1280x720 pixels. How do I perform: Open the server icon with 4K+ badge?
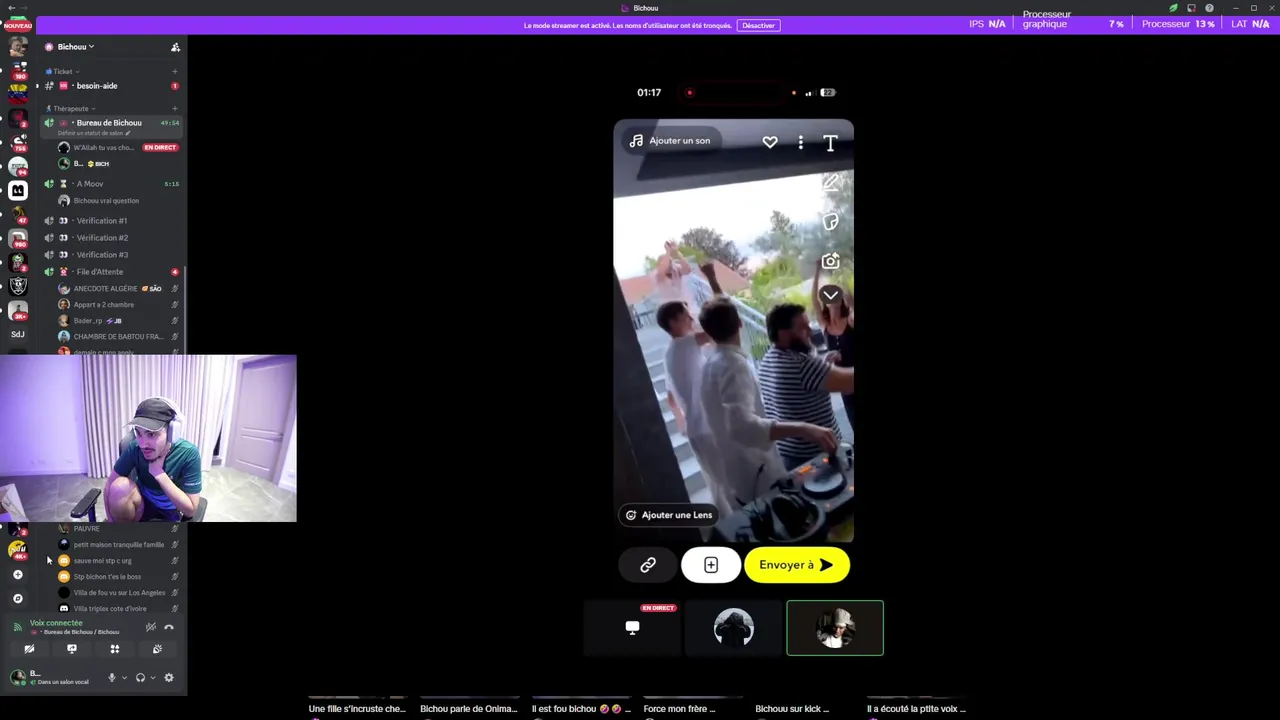(17, 549)
